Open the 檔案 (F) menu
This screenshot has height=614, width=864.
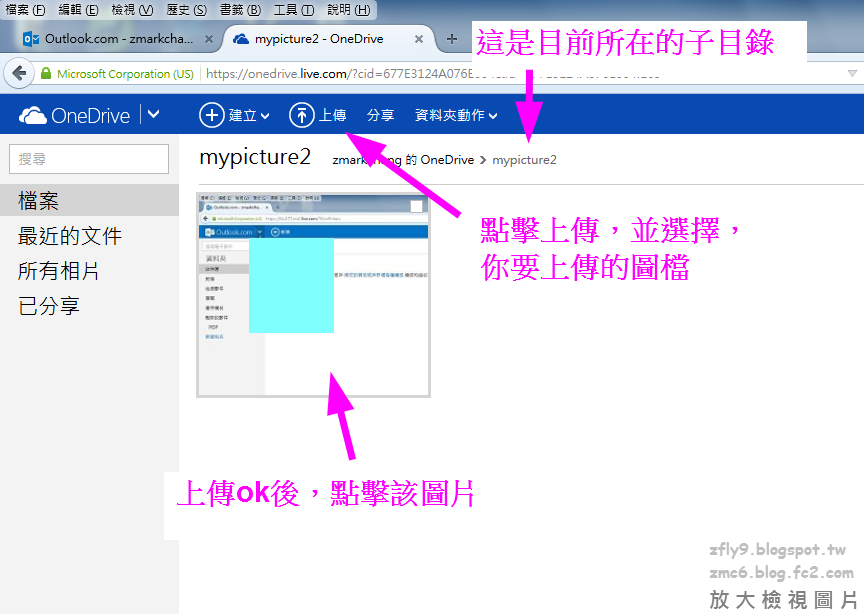pyautogui.click(x=25, y=9)
